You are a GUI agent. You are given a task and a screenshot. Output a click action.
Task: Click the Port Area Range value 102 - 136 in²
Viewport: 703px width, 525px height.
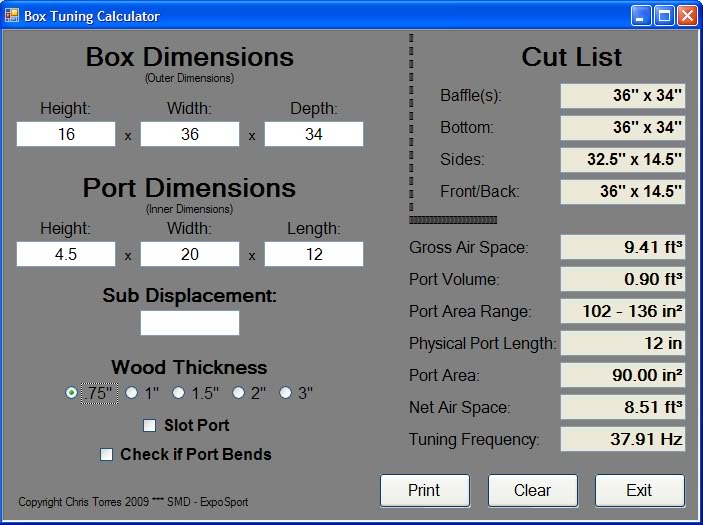(623, 311)
